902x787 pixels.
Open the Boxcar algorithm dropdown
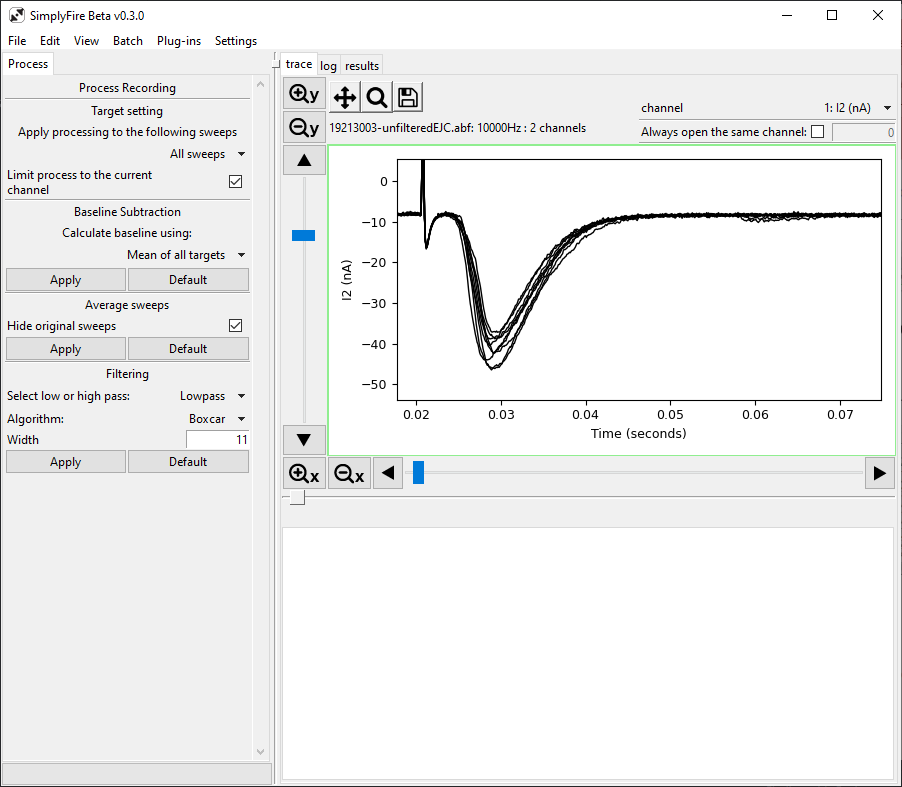click(x=217, y=419)
